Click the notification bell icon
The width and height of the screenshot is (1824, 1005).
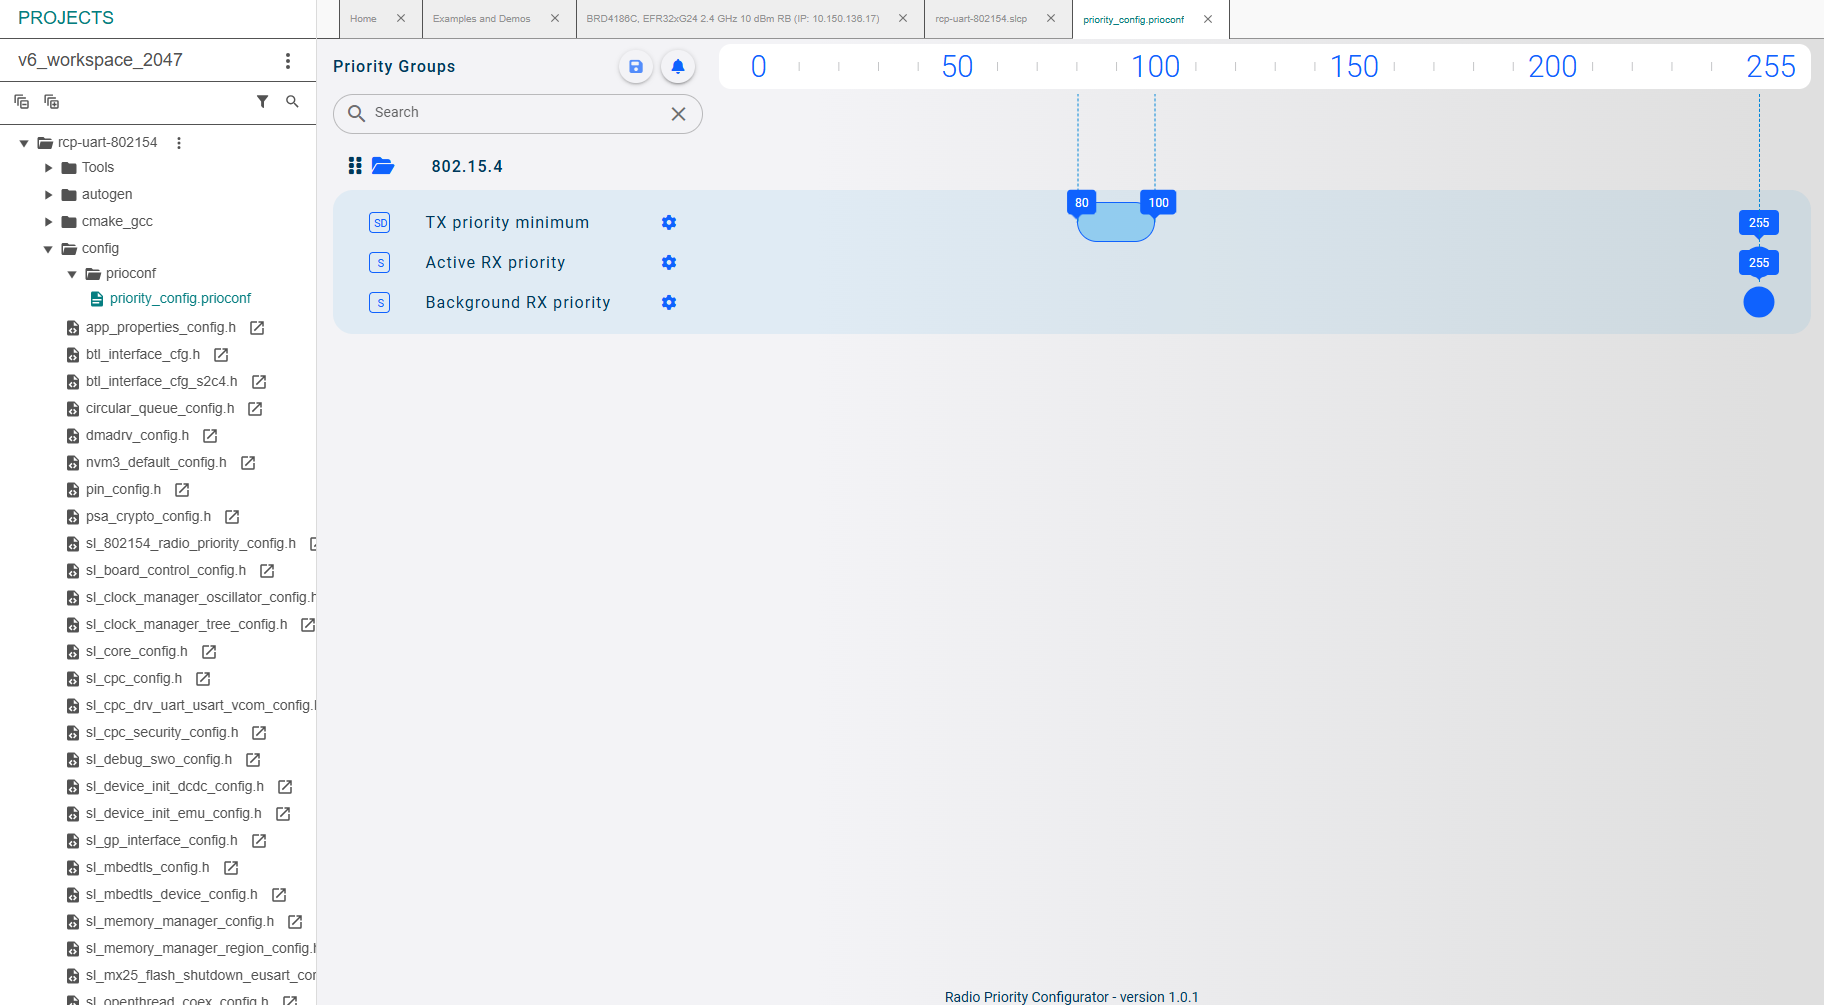(x=678, y=67)
